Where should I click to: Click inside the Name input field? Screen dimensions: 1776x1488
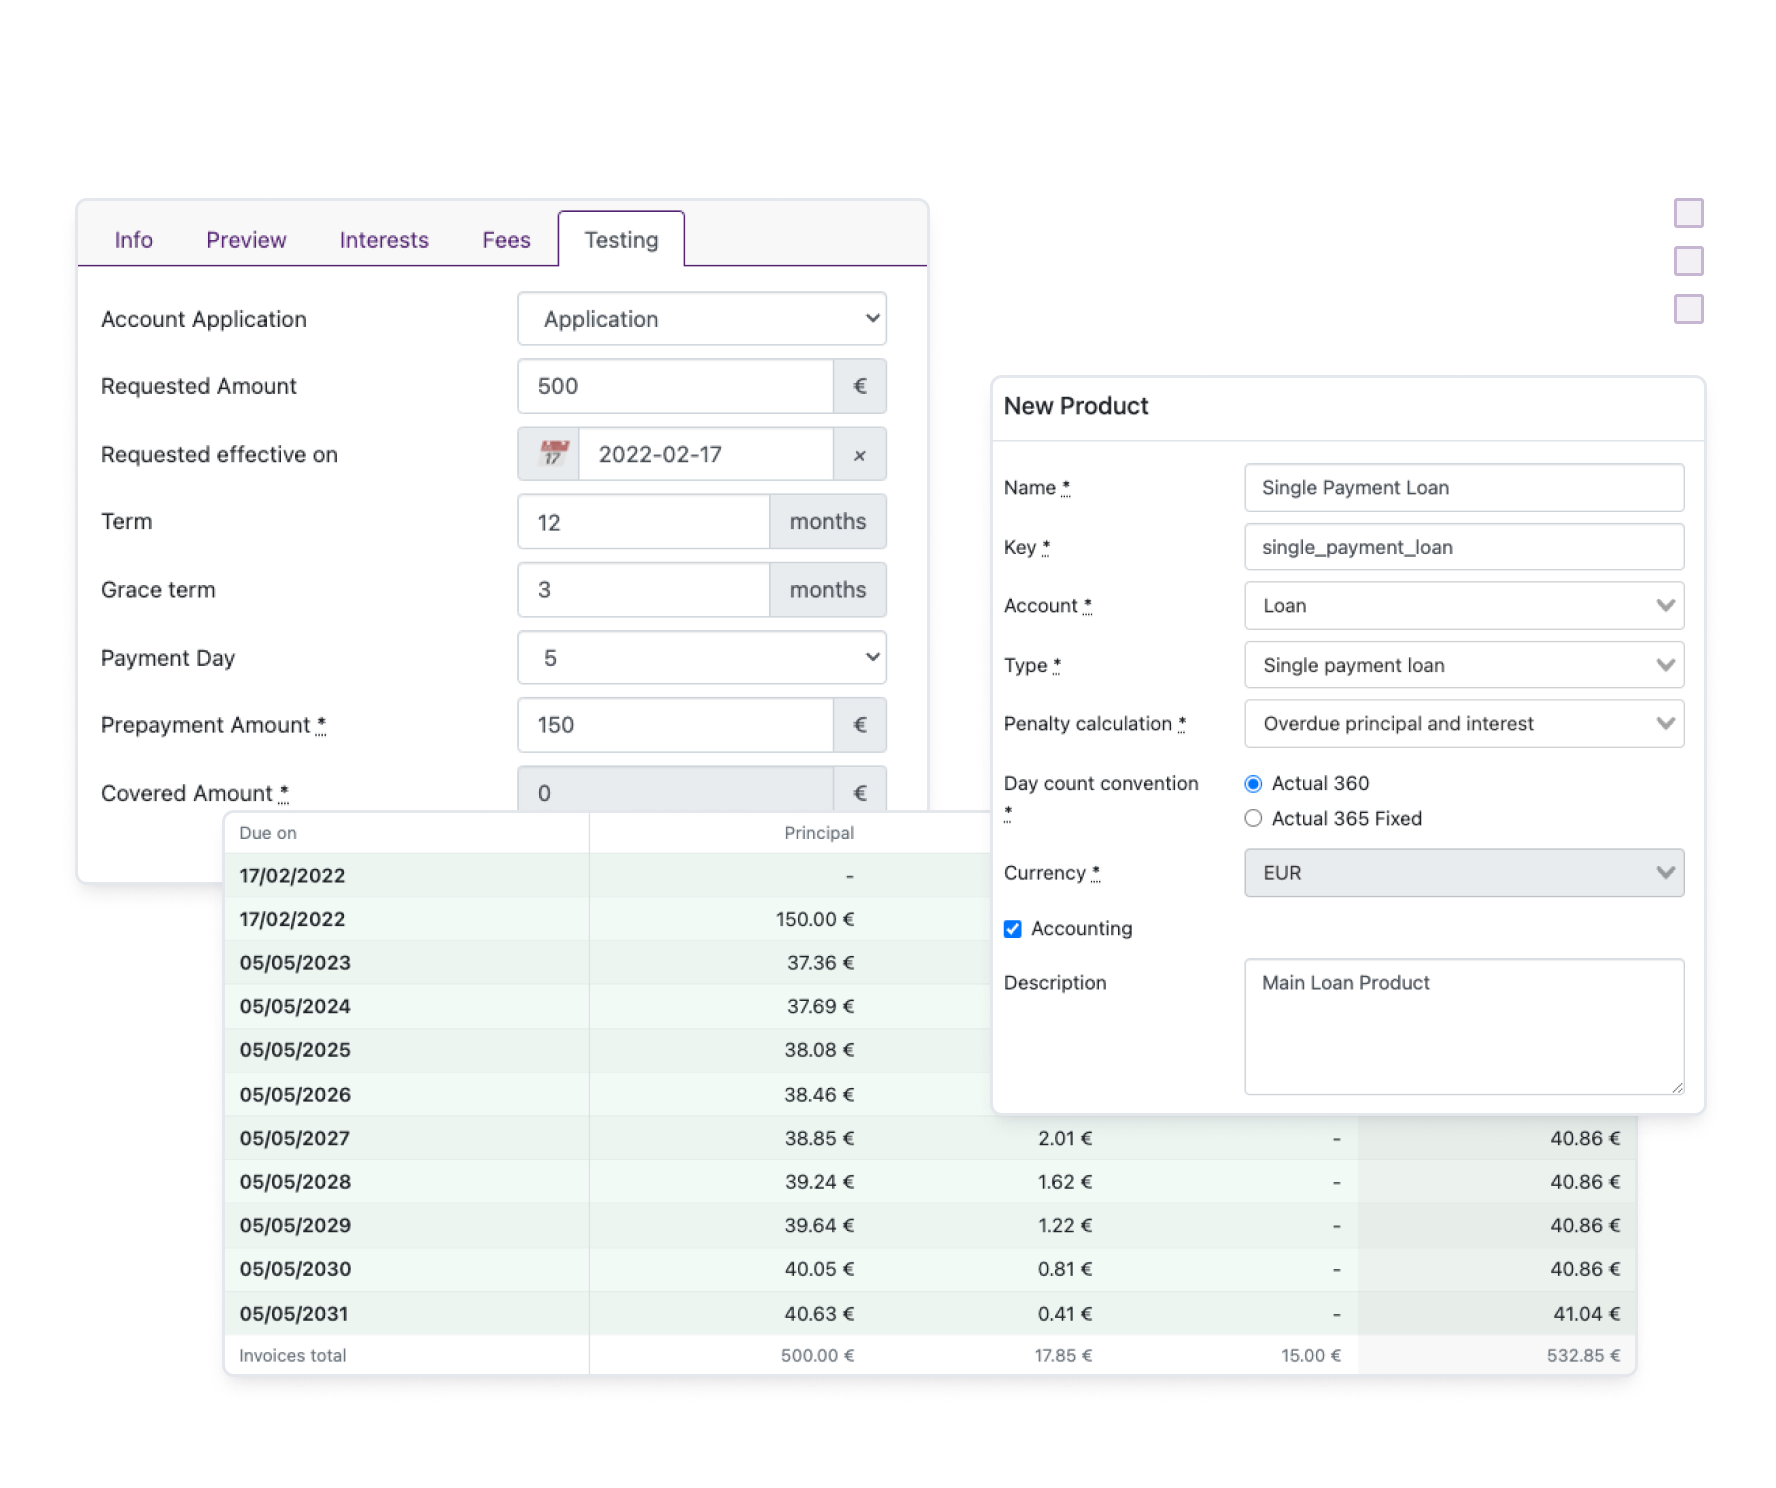(x=1462, y=487)
